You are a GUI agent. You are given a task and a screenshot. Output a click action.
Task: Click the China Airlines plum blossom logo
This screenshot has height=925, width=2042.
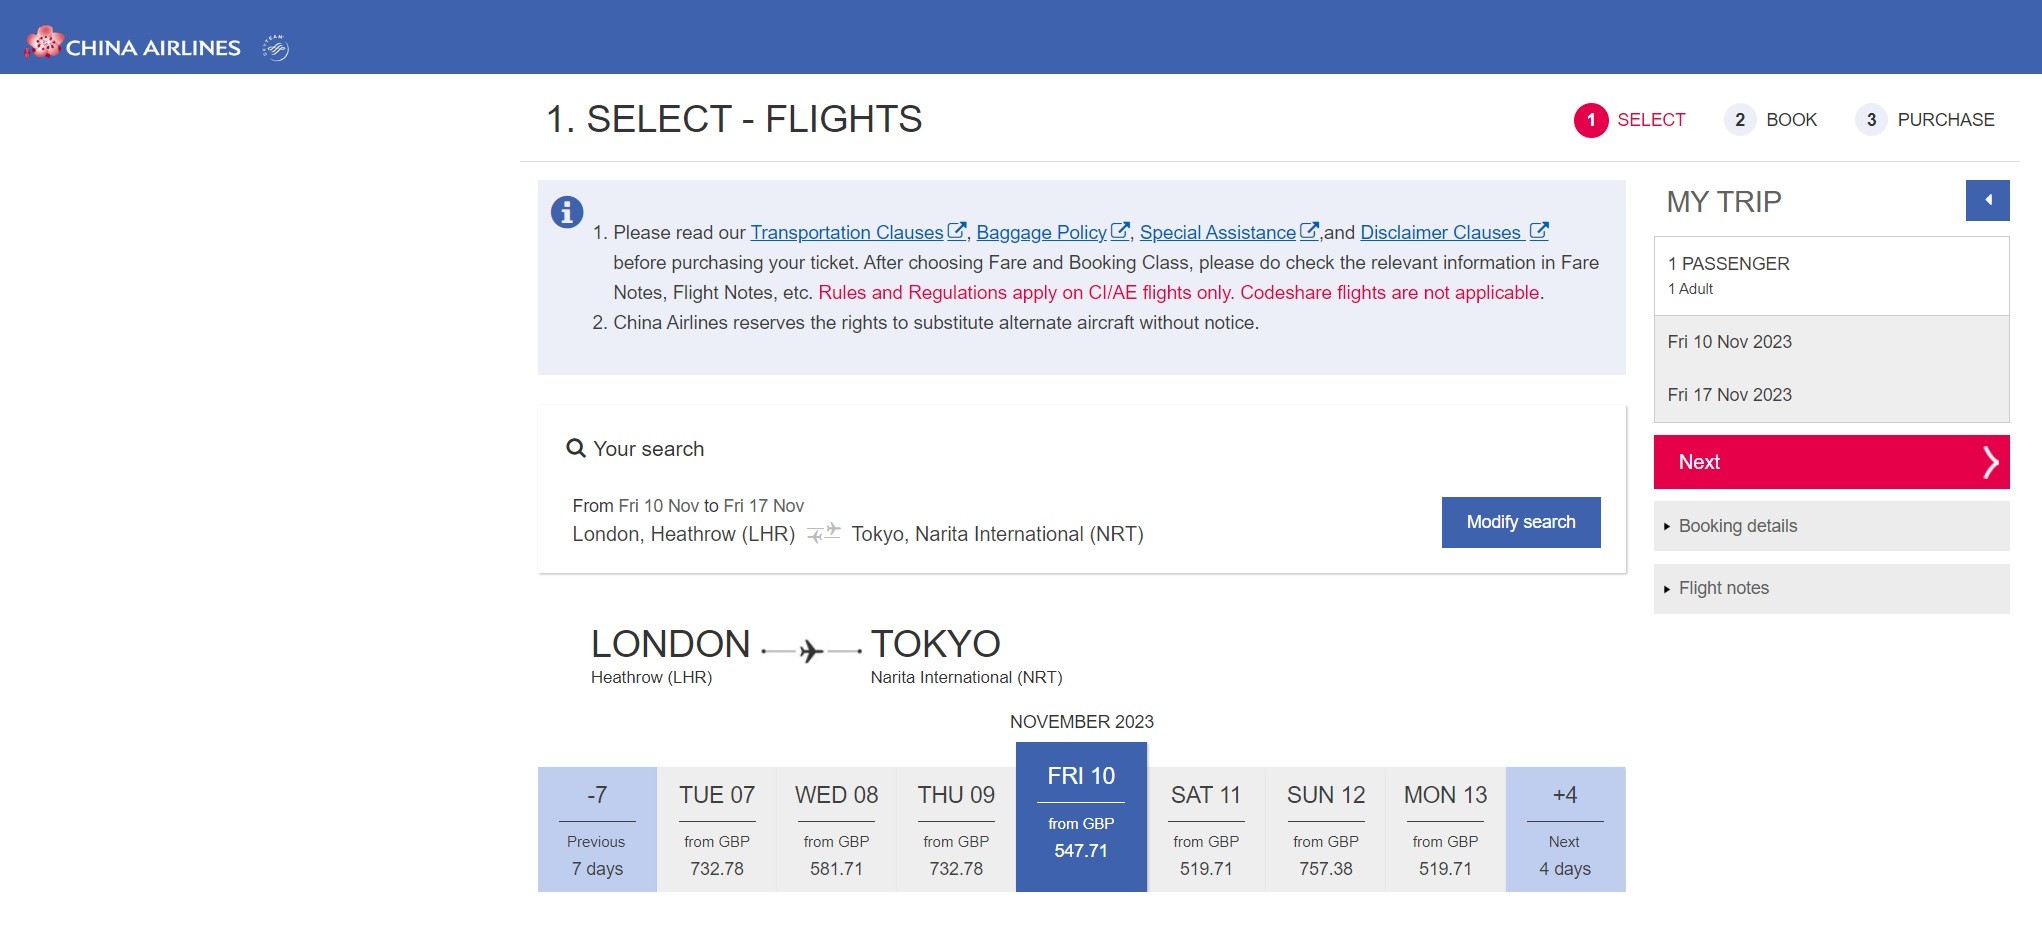(x=44, y=43)
